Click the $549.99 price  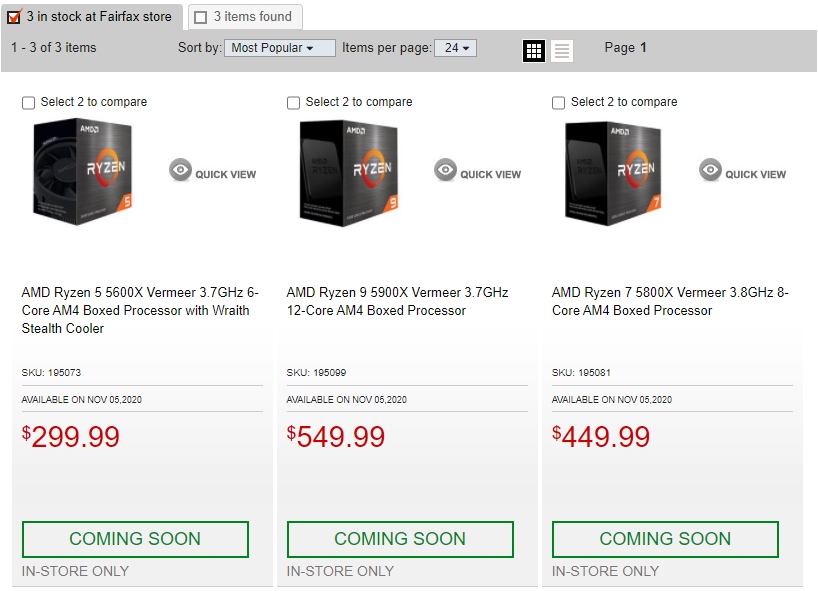pos(335,437)
